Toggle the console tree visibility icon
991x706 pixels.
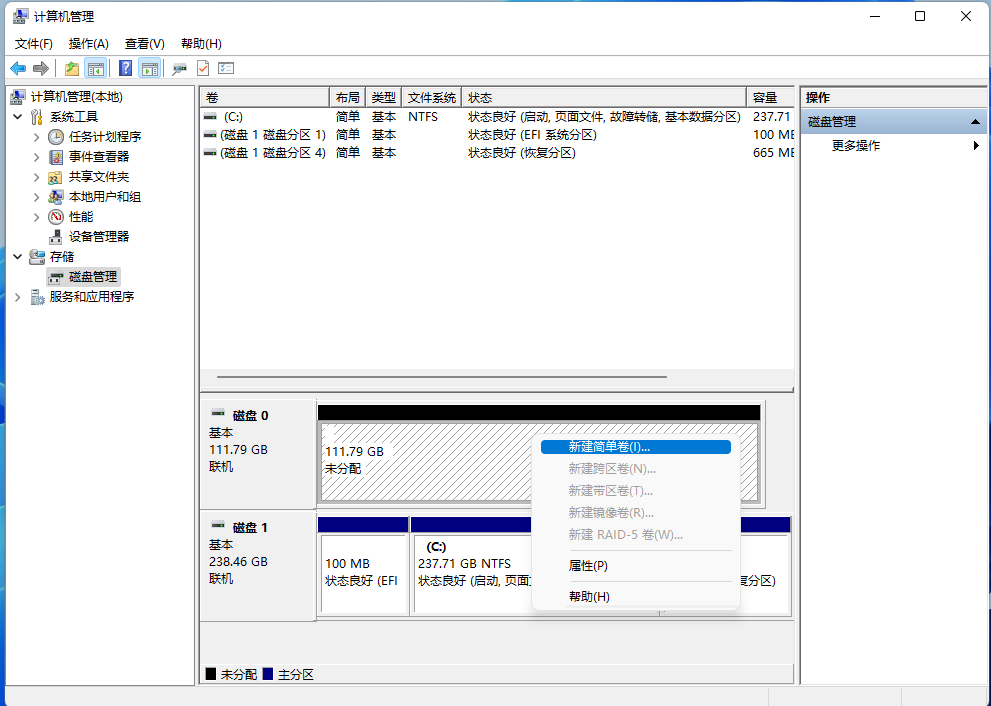pyautogui.click(x=95, y=68)
